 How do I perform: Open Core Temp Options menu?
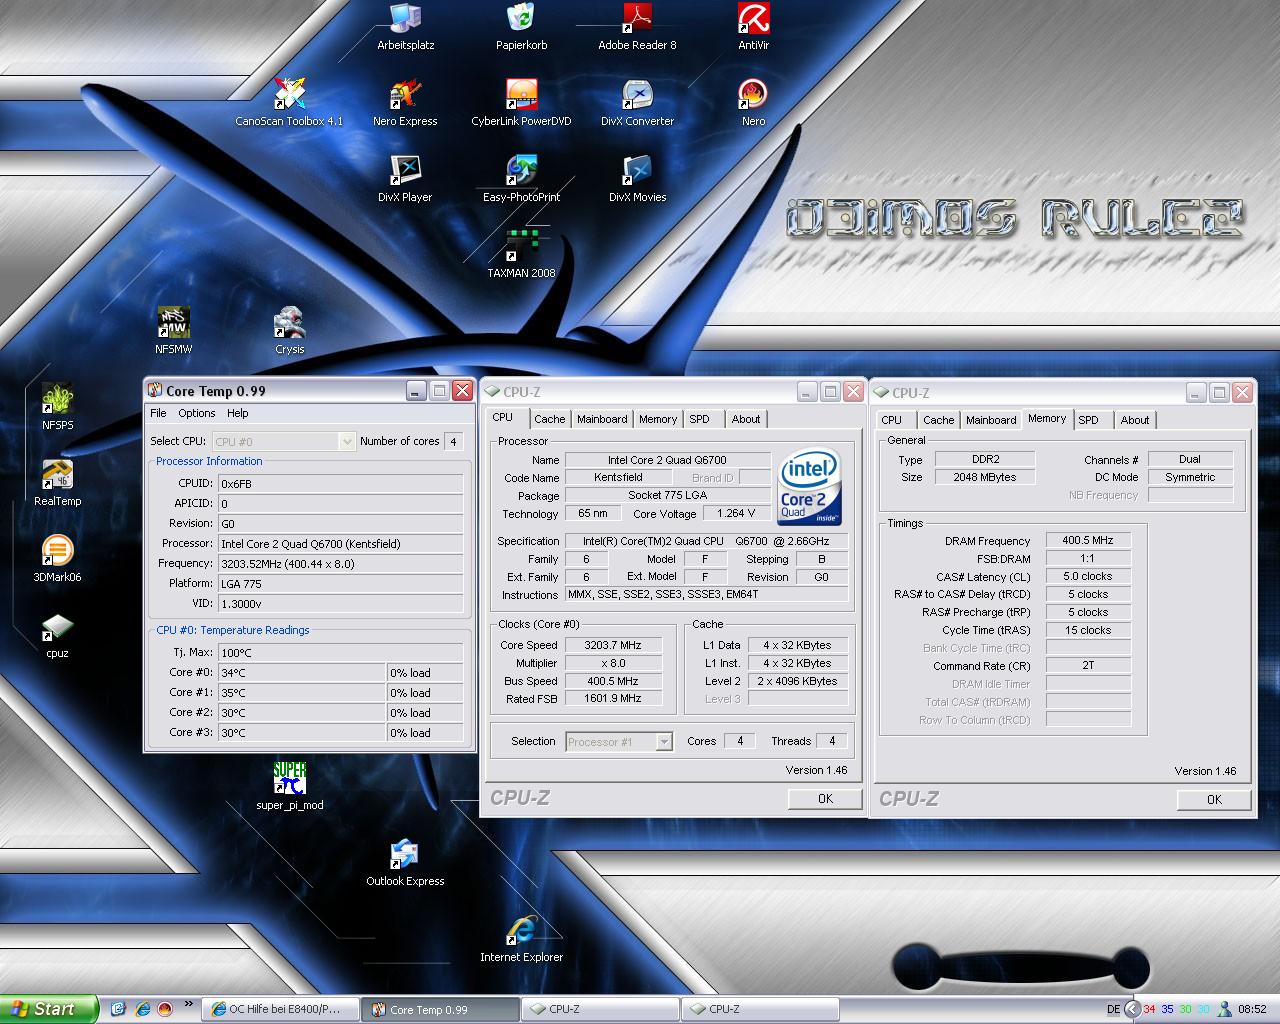(x=197, y=413)
